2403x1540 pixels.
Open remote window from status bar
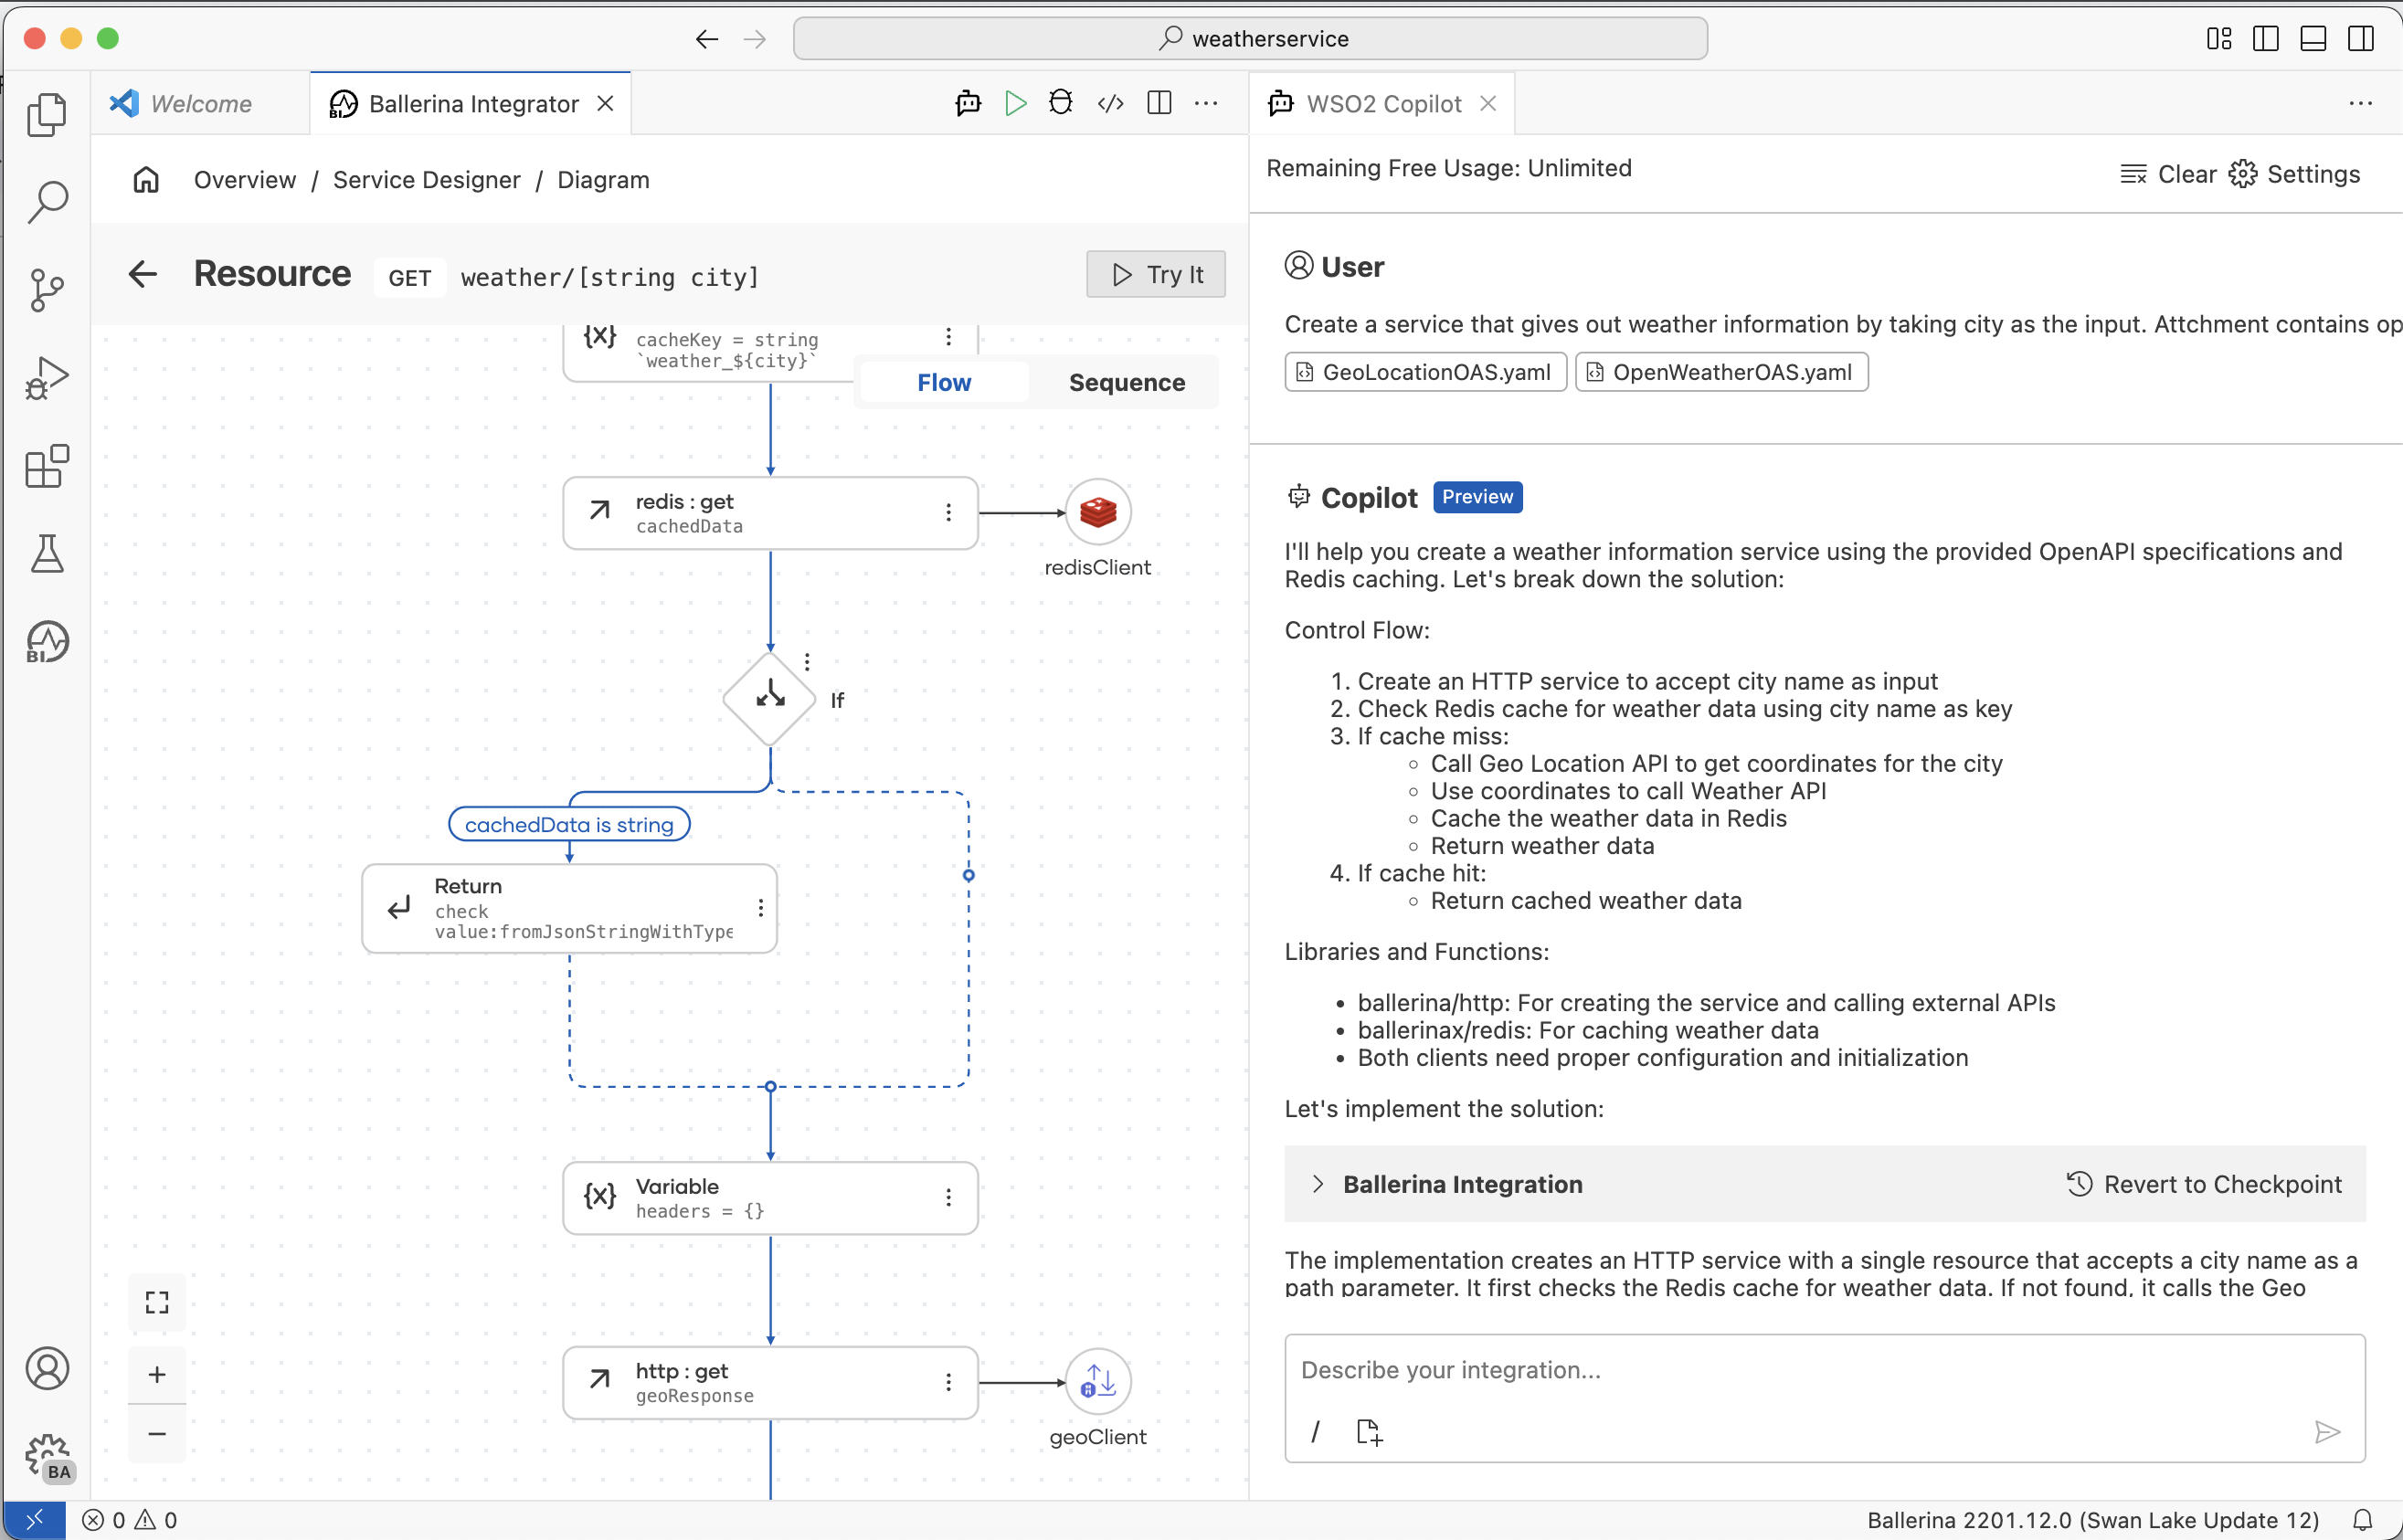(x=34, y=1520)
